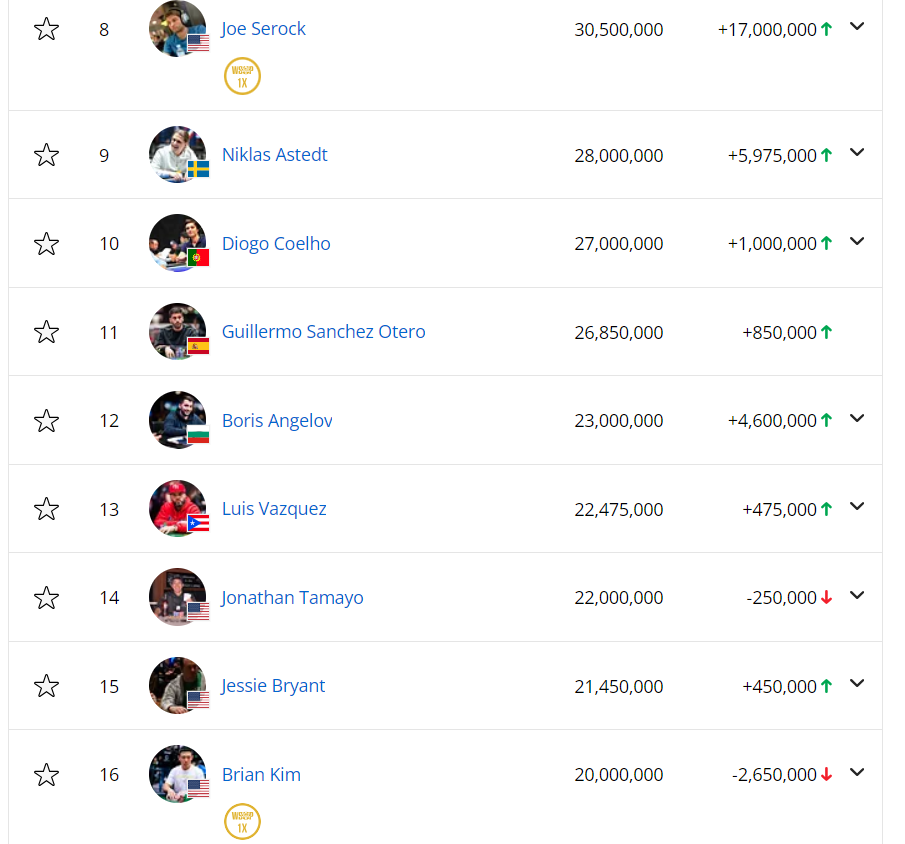905x844 pixels.
Task: Mark Jonathan Tamayo with the star
Action: (46, 598)
